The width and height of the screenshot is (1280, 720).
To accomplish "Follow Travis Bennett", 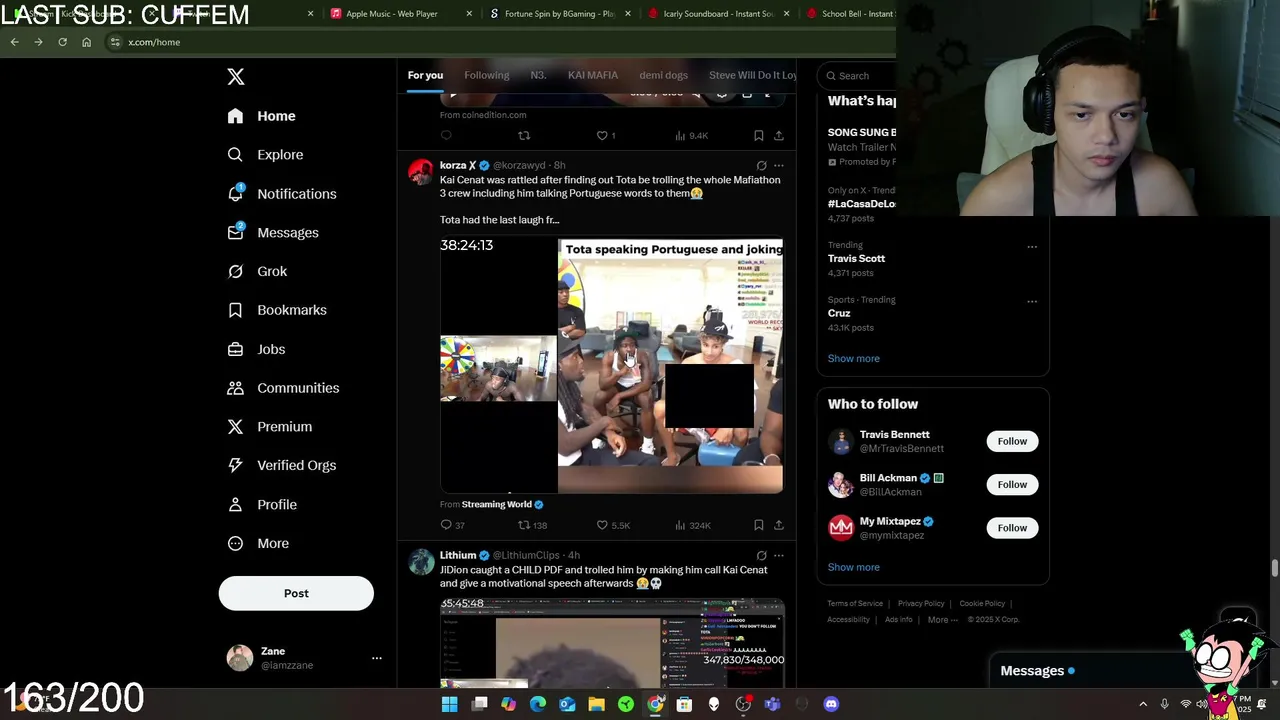I will [1012, 441].
